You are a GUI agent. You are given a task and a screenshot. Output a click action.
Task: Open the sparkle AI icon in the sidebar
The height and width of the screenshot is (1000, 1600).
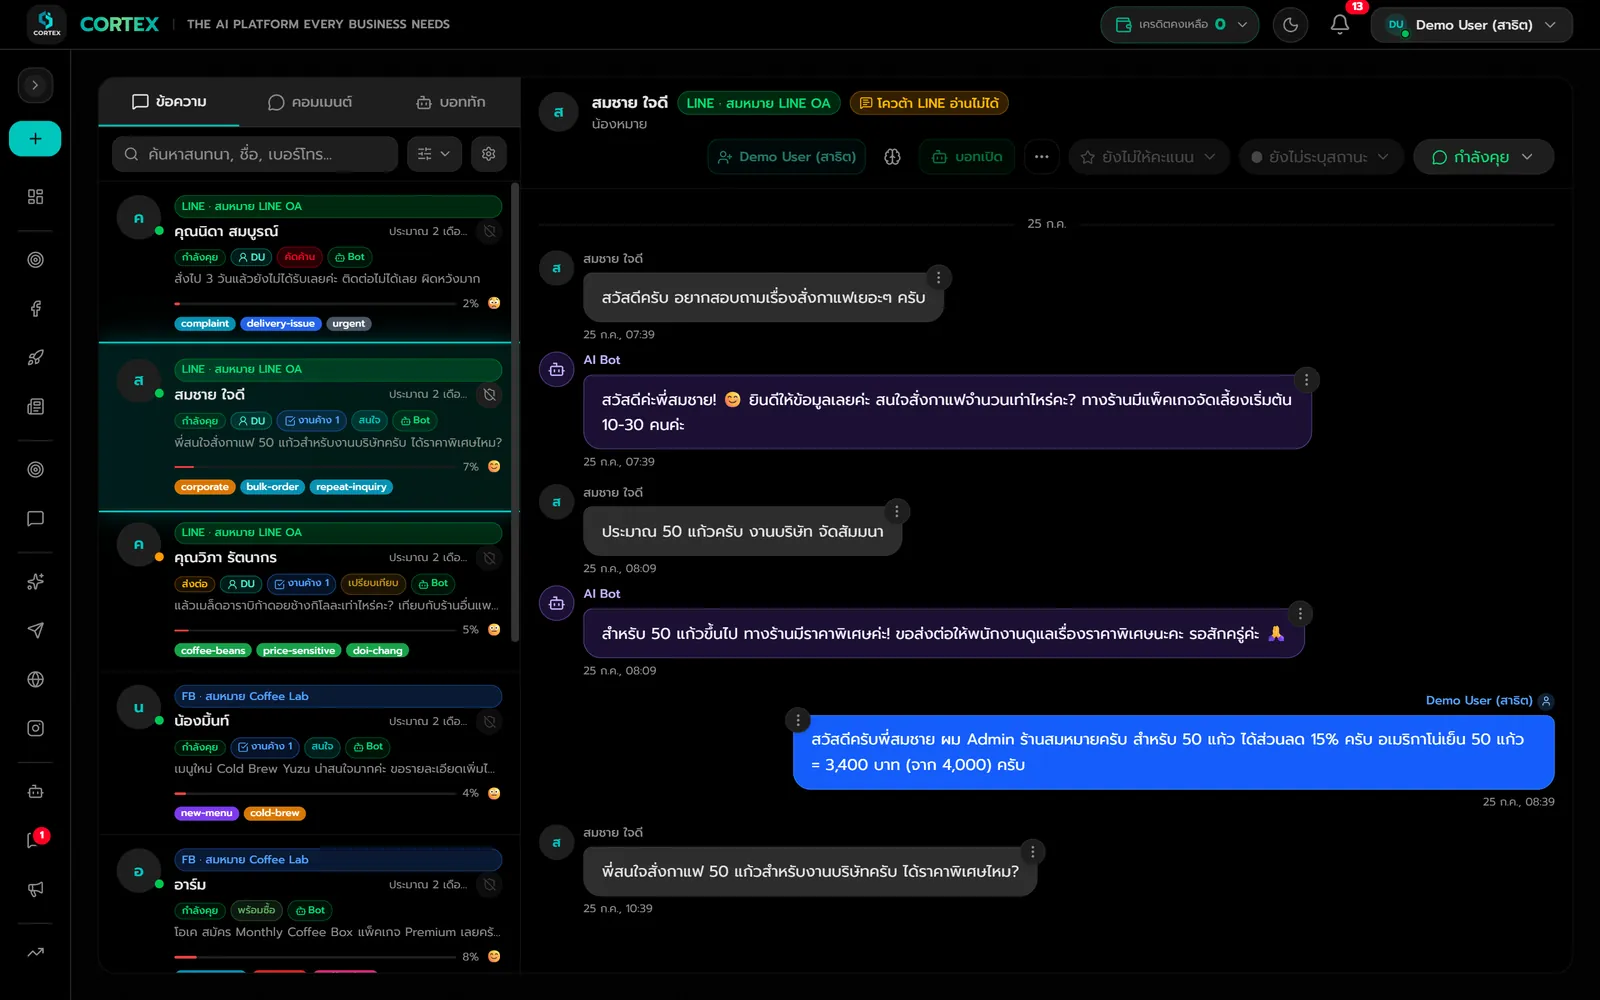[35, 582]
